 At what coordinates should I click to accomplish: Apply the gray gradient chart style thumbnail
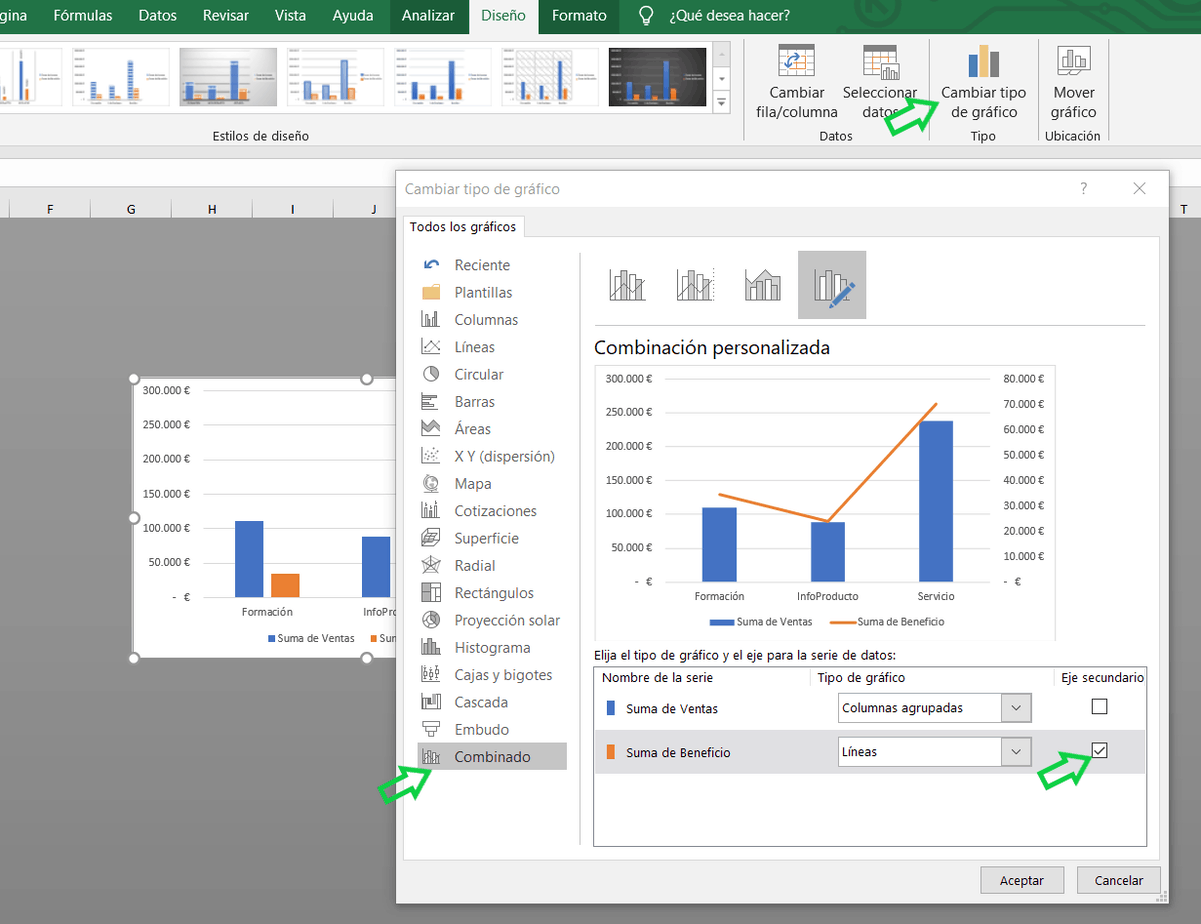click(x=228, y=77)
